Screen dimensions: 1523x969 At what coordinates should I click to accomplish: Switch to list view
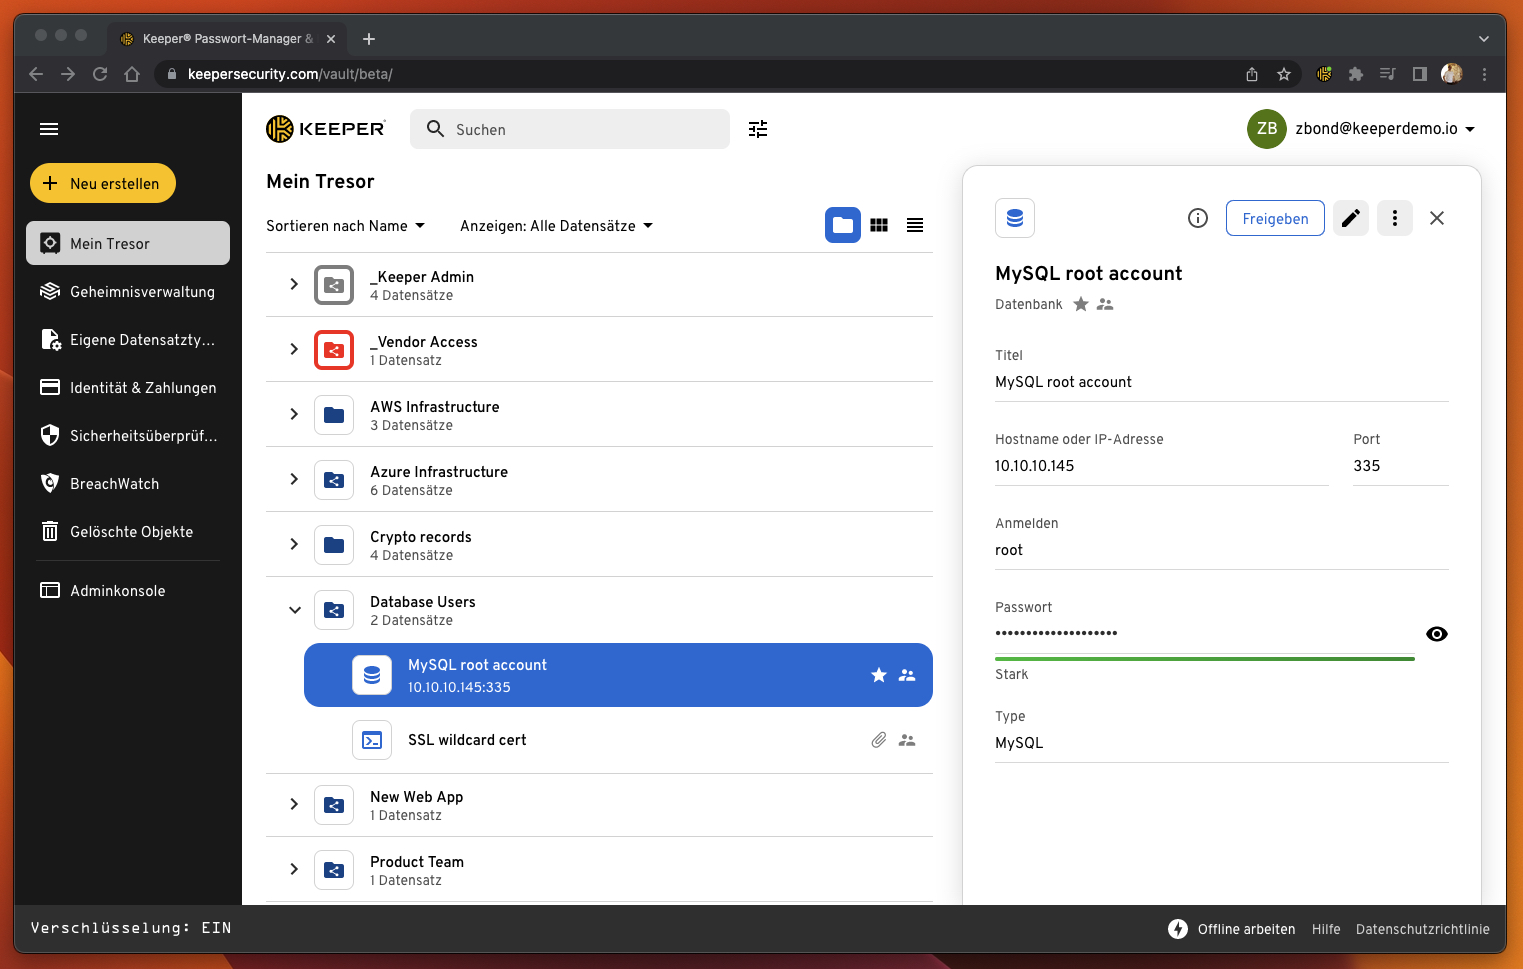pyautogui.click(x=915, y=225)
